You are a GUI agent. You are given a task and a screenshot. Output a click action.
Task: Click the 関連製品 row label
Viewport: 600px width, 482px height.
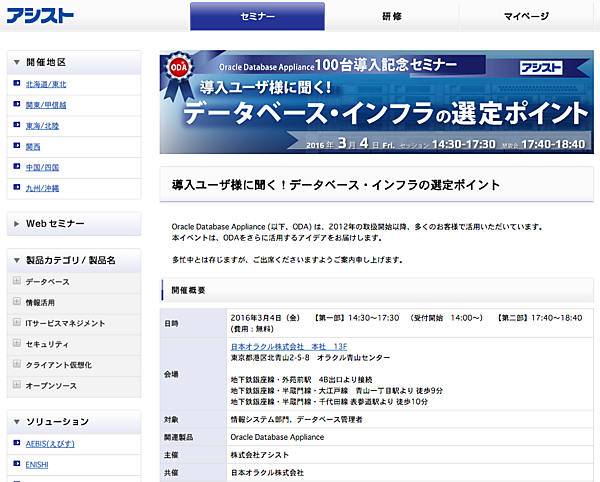(178, 437)
